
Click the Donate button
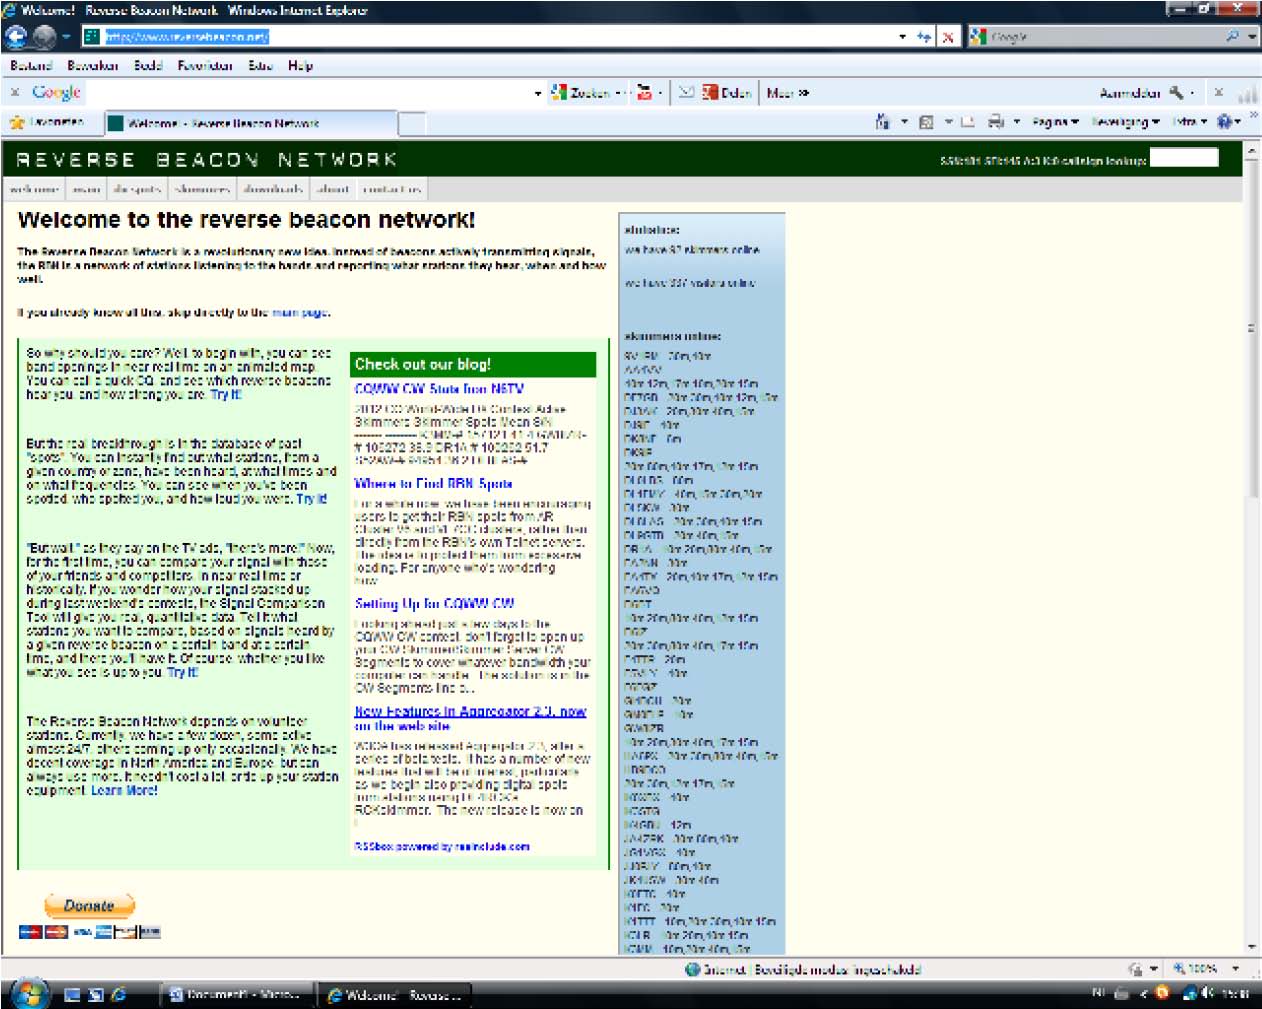point(89,906)
